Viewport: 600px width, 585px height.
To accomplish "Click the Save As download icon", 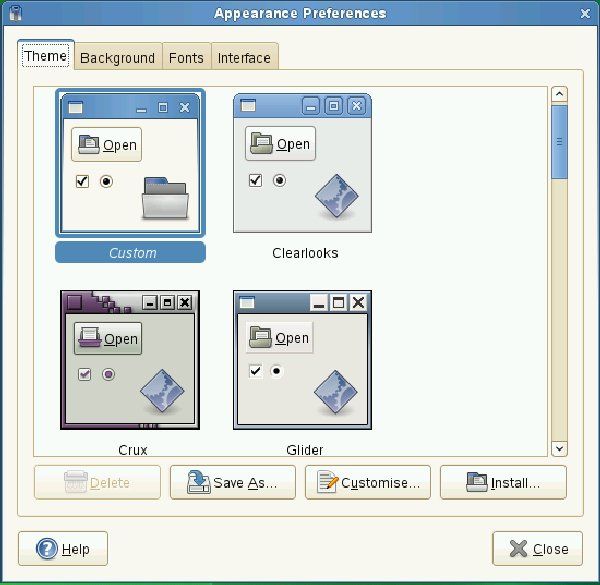I will tap(198, 482).
